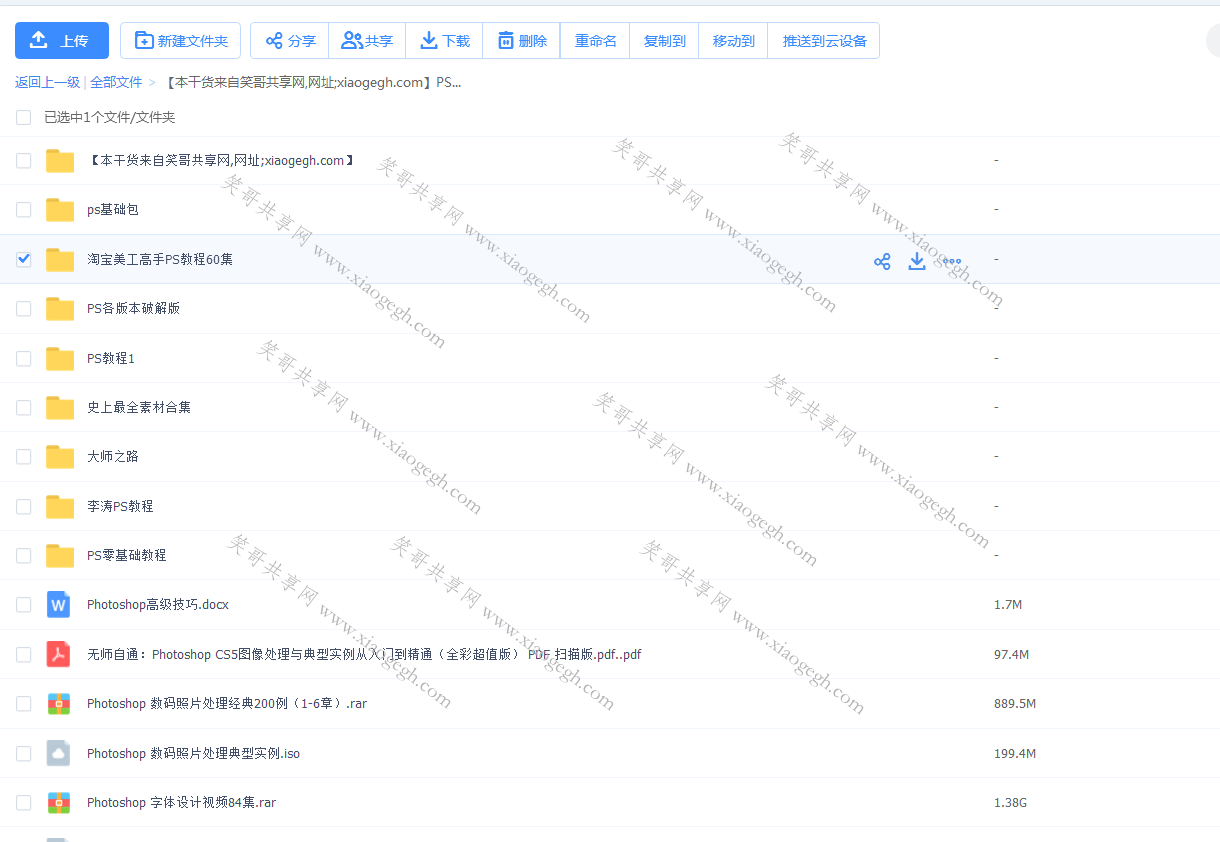The width and height of the screenshot is (1220, 842).
Task: Click the 上传 upload button
Action: (62, 41)
